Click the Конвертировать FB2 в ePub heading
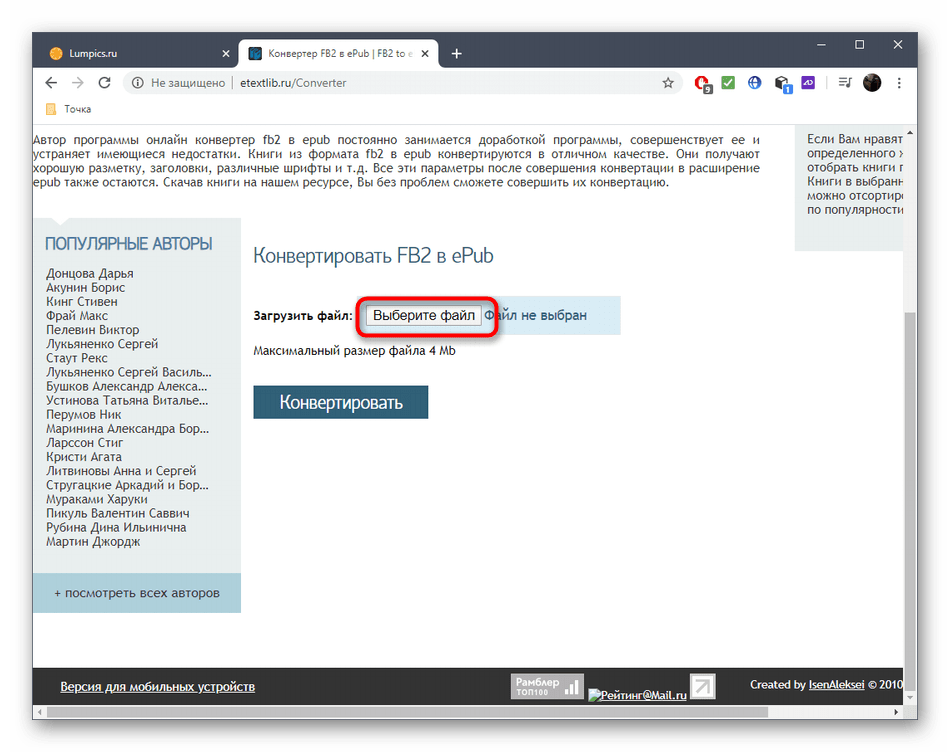Screen dimensions: 950x752 (x=373, y=256)
